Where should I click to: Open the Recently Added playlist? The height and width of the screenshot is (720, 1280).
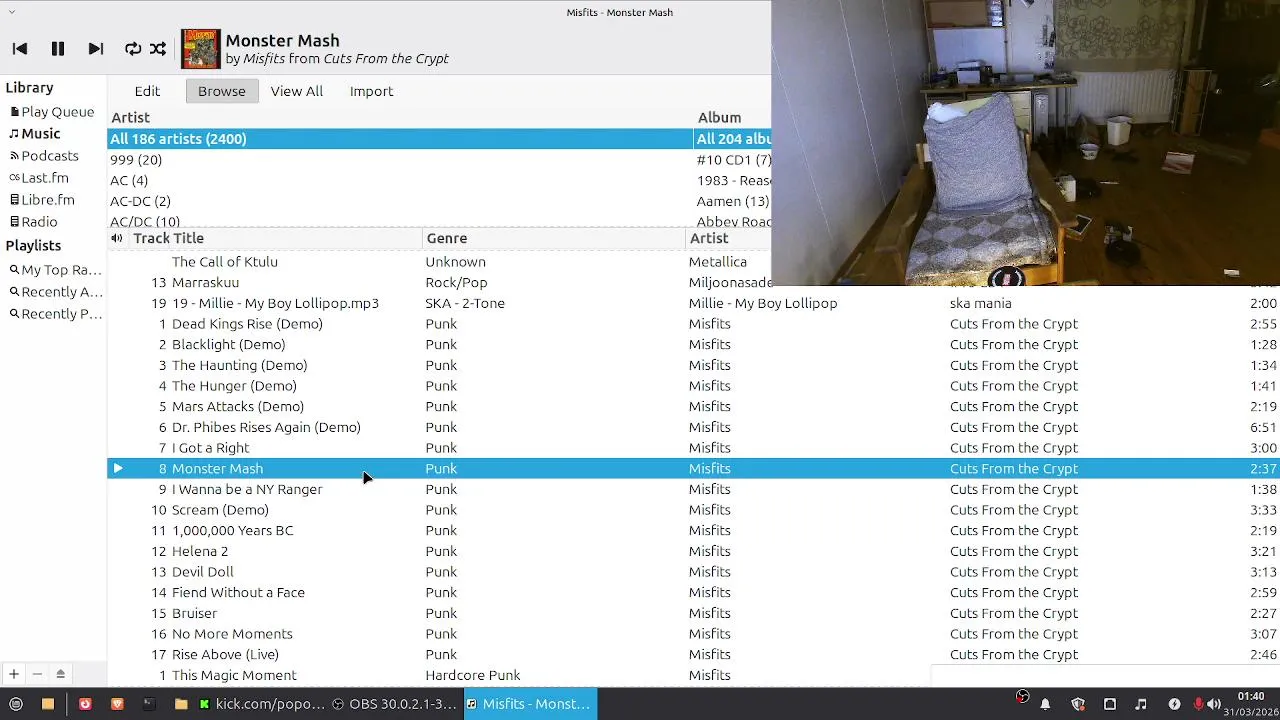click(x=56, y=292)
